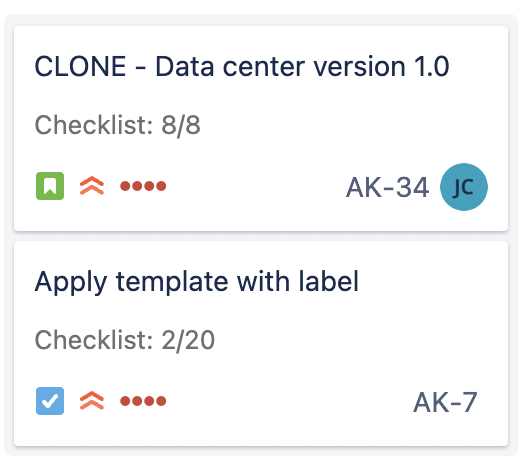Open the AK-7 issue key link
Screen dimensions: 520x473
445,402
